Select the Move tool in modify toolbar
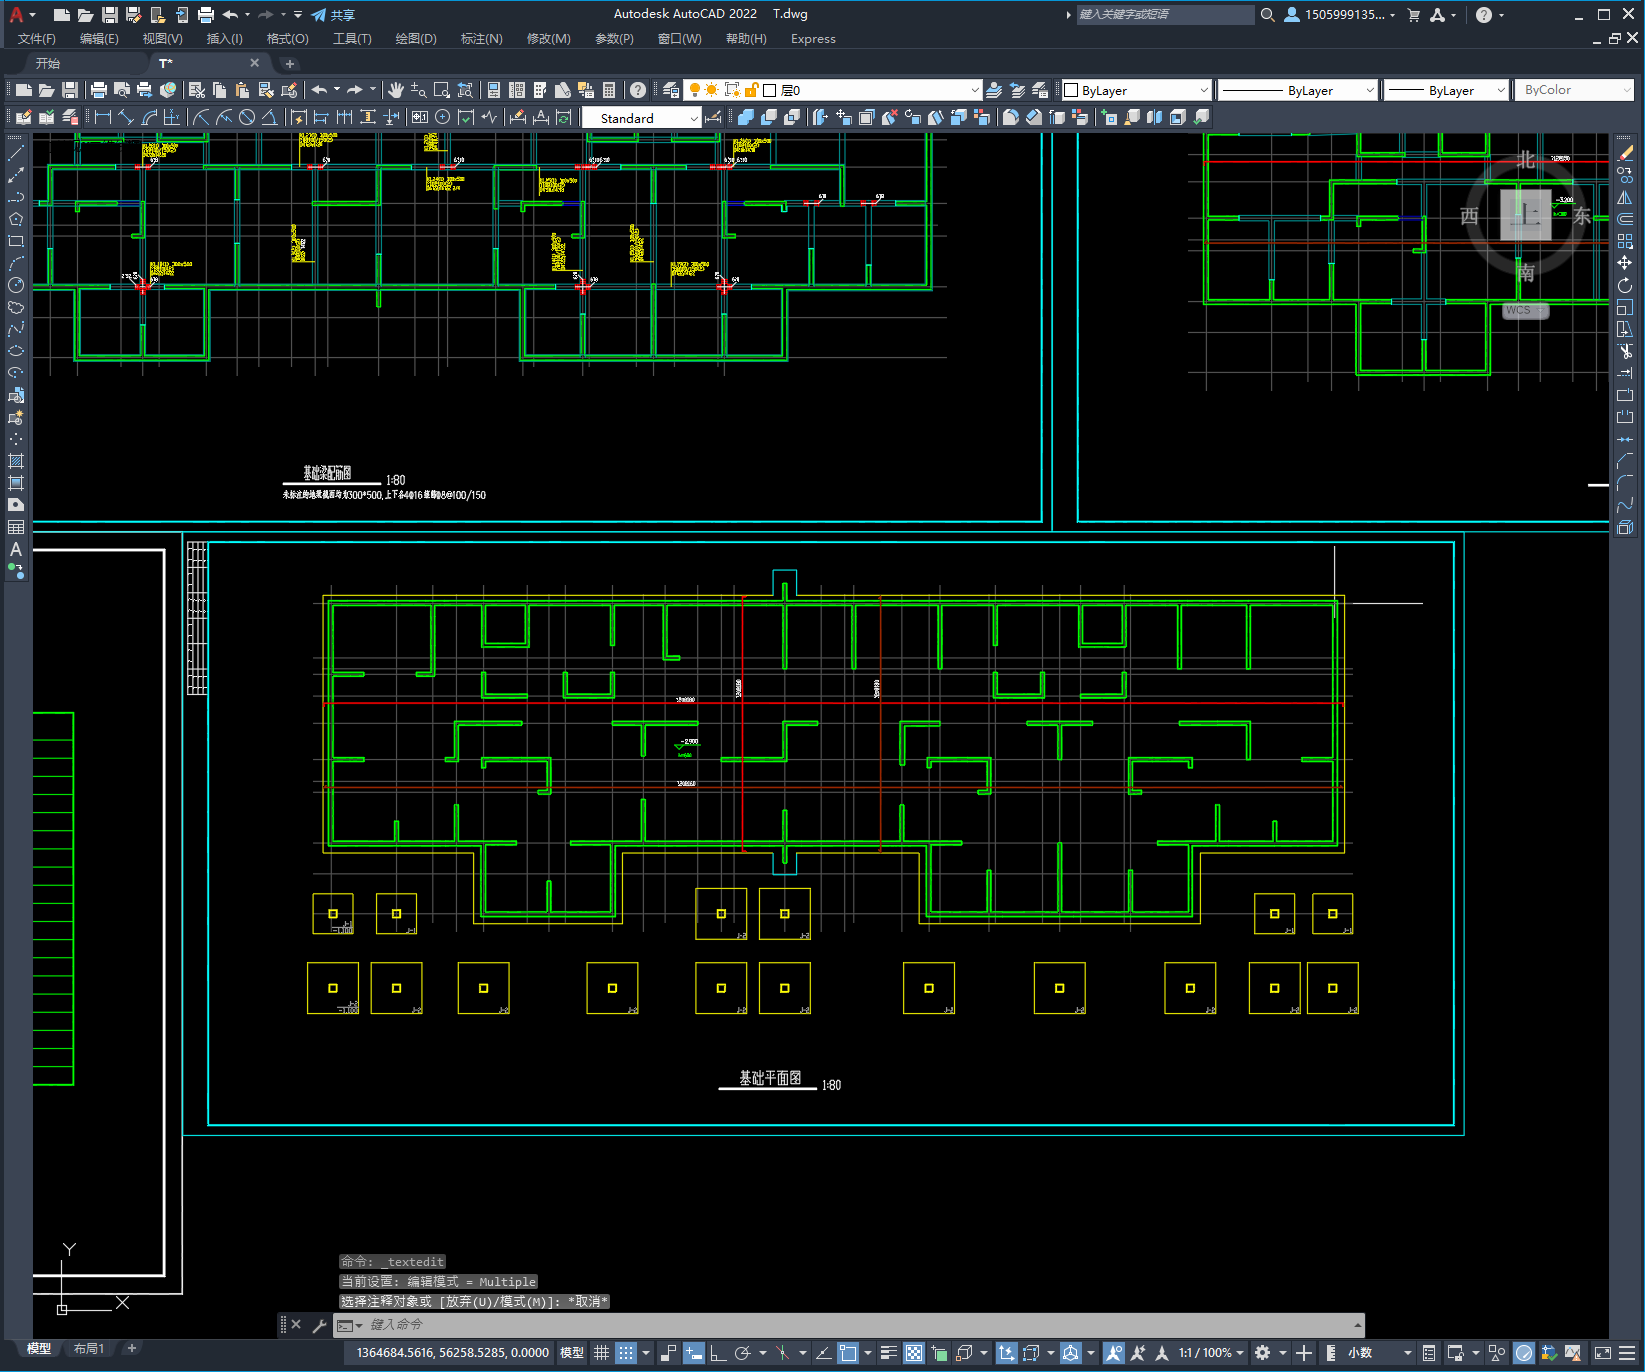The width and height of the screenshot is (1645, 1372). coord(1625,263)
